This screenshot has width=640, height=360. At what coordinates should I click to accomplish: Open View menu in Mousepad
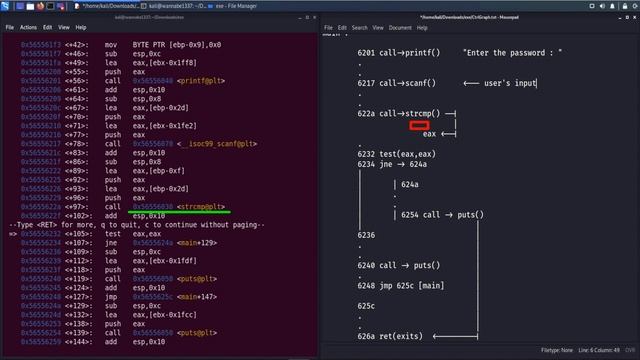378,28
